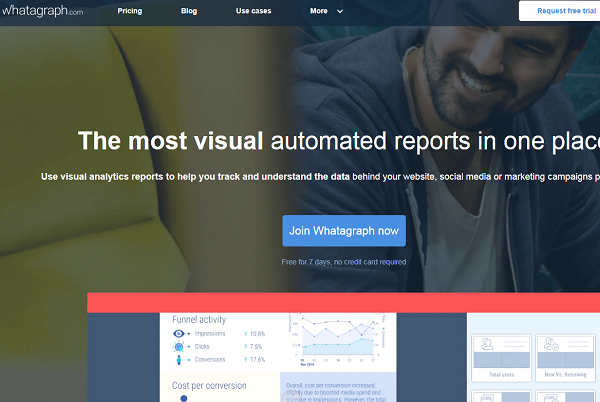Expand the More dropdown chevron
Screen dimensions: 600x402
pos(340,11)
